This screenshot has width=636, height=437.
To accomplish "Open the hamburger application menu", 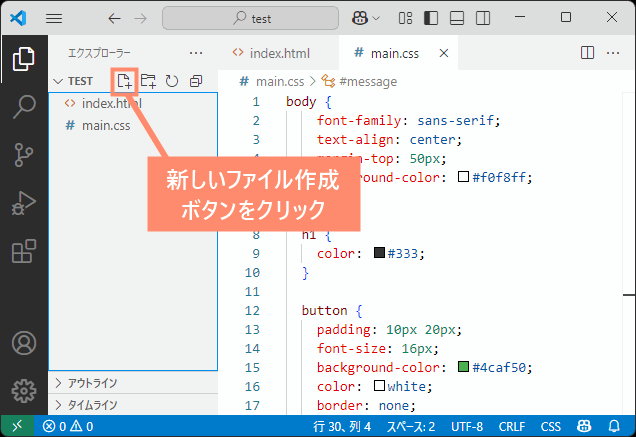I will [54, 19].
